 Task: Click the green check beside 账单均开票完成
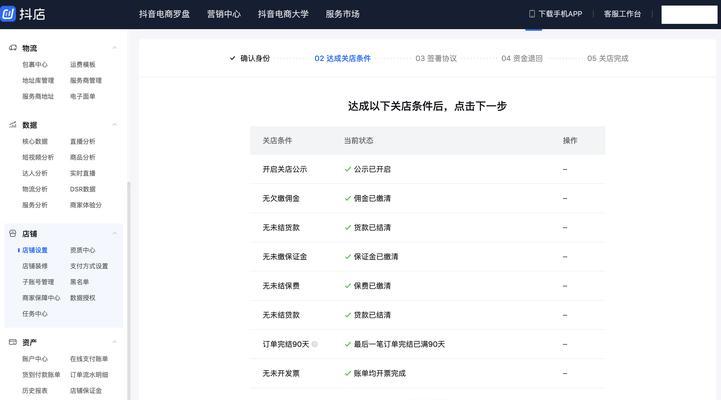coord(348,373)
